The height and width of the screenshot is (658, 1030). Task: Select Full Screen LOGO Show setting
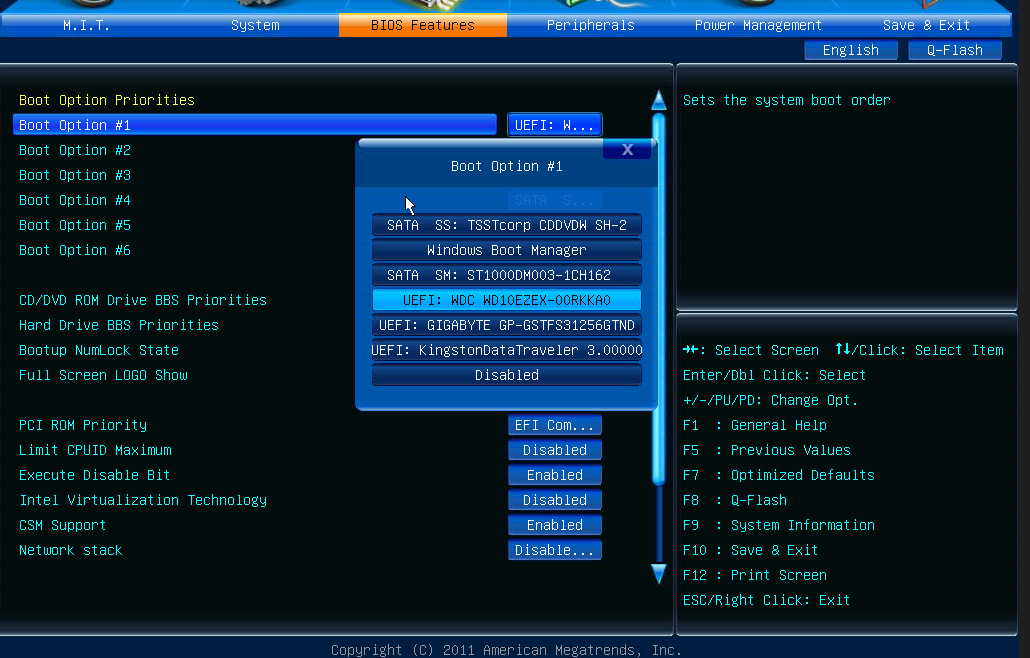pyautogui.click(x=103, y=375)
